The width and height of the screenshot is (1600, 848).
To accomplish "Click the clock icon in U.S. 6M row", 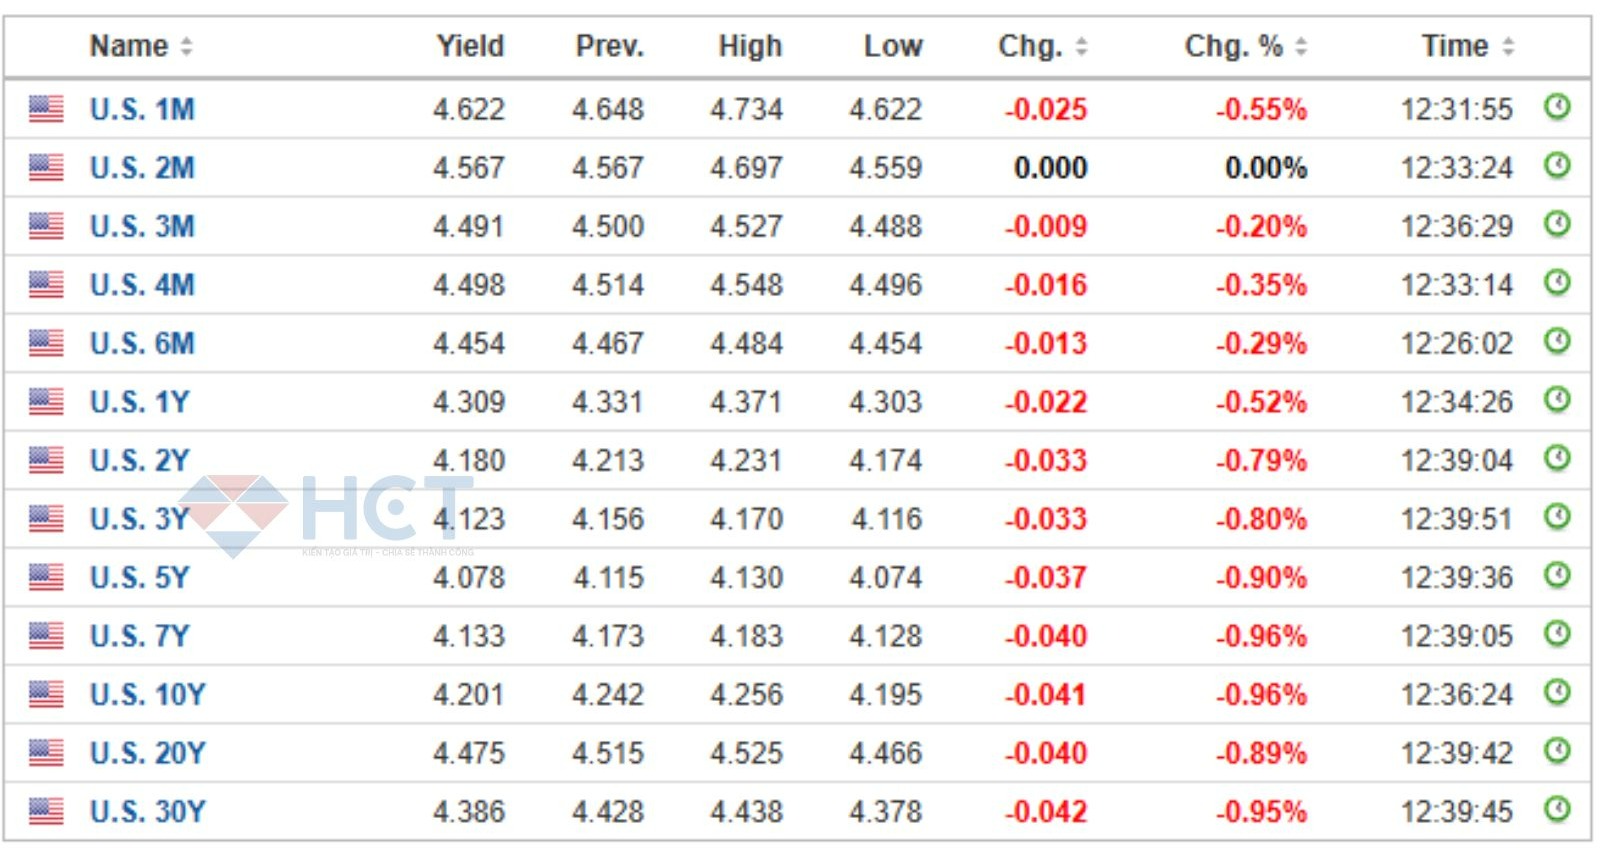I will pyautogui.click(x=1557, y=341).
